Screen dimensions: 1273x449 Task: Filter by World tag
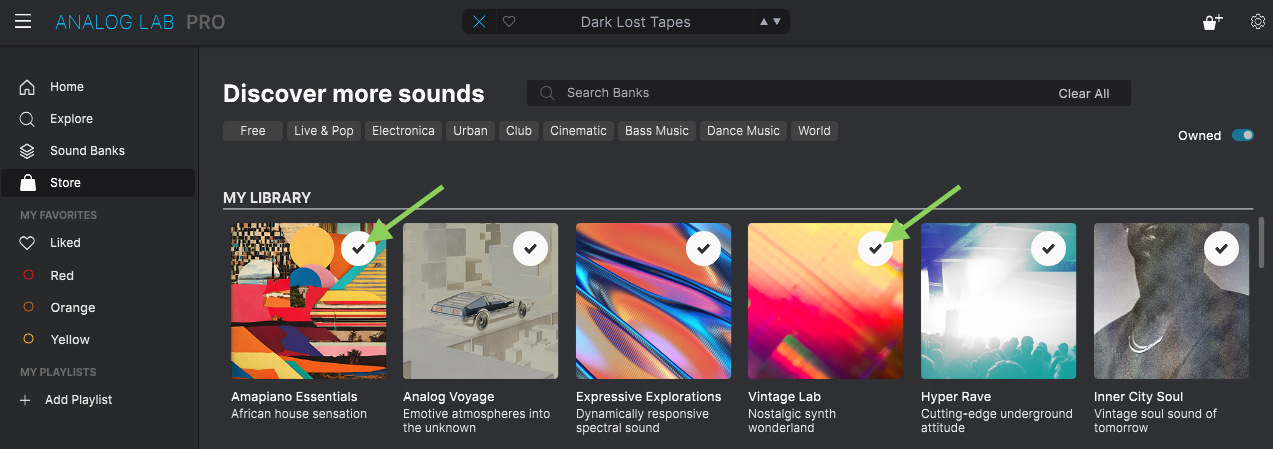[x=814, y=131]
